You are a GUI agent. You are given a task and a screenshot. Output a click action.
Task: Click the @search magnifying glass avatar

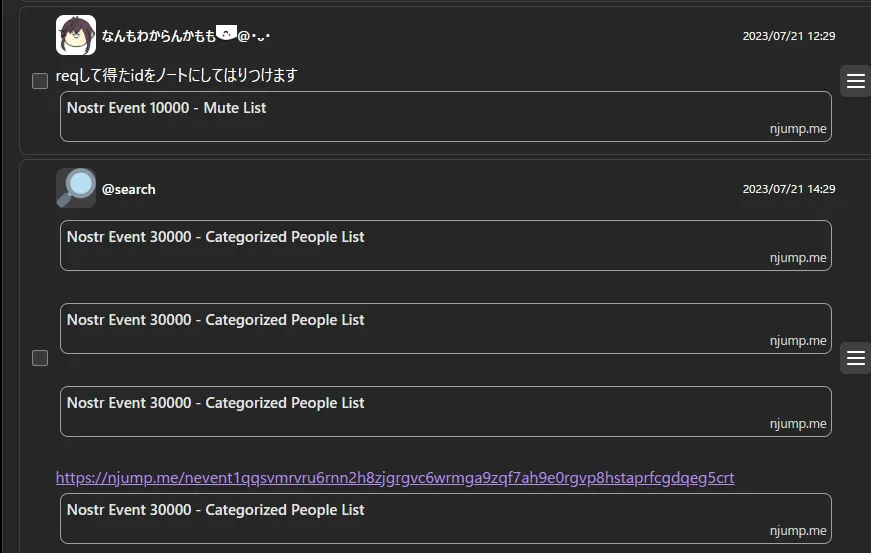click(x=76, y=188)
